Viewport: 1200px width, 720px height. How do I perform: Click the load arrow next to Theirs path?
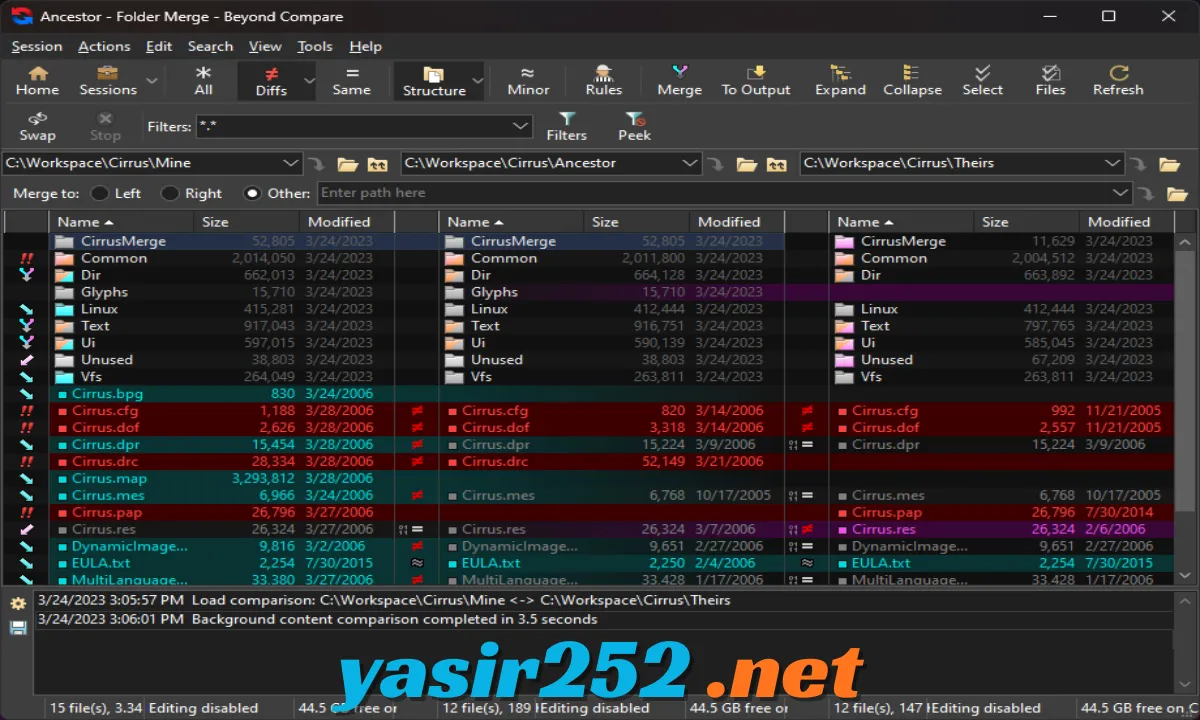(1139, 164)
